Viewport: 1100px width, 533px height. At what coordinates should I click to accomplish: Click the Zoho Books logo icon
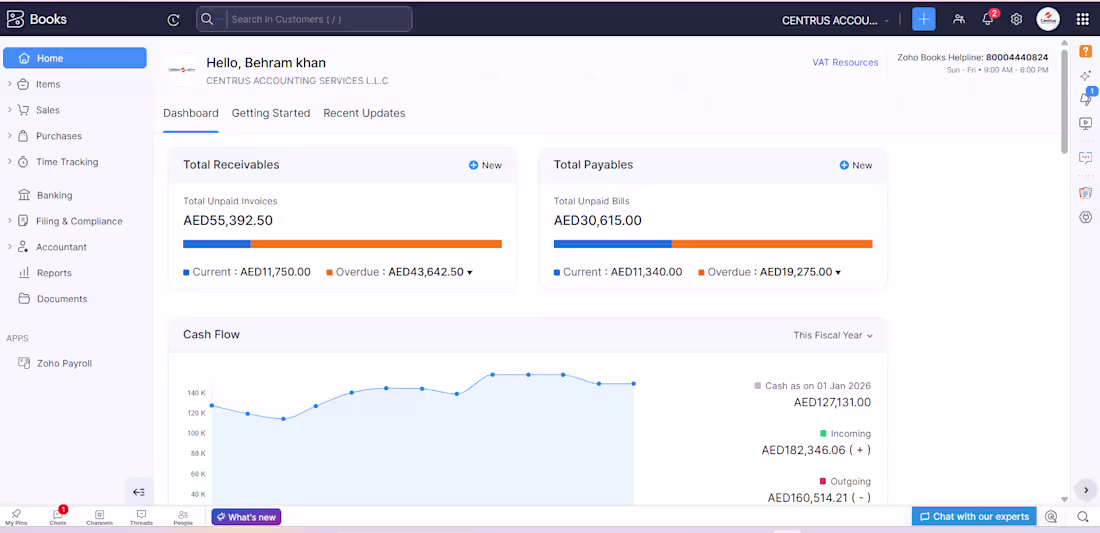[x=15, y=20]
